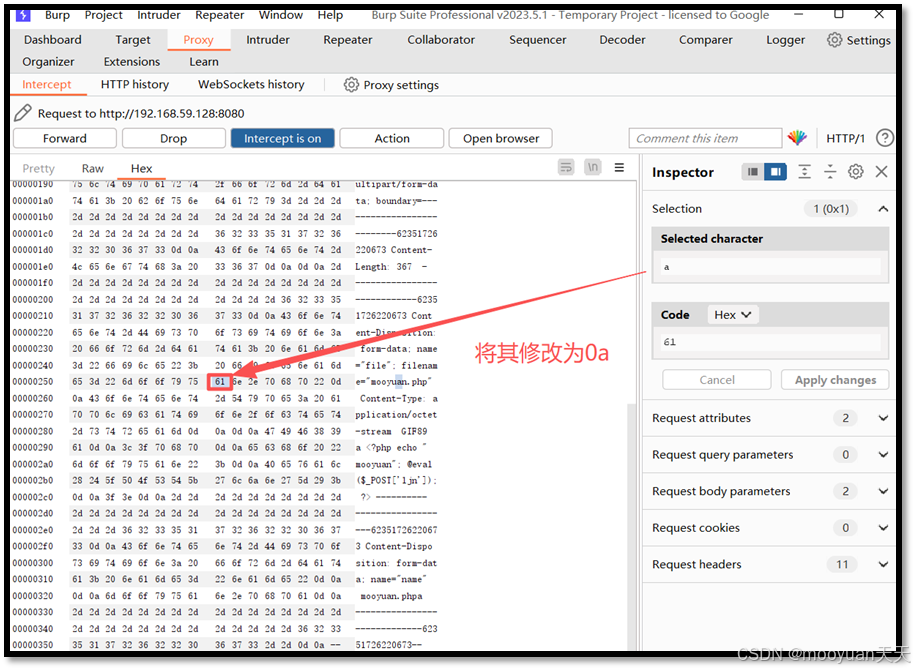The height and width of the screenshot is (670, 915).
Task: Expand Request headers section
Action: click(883, 564)
